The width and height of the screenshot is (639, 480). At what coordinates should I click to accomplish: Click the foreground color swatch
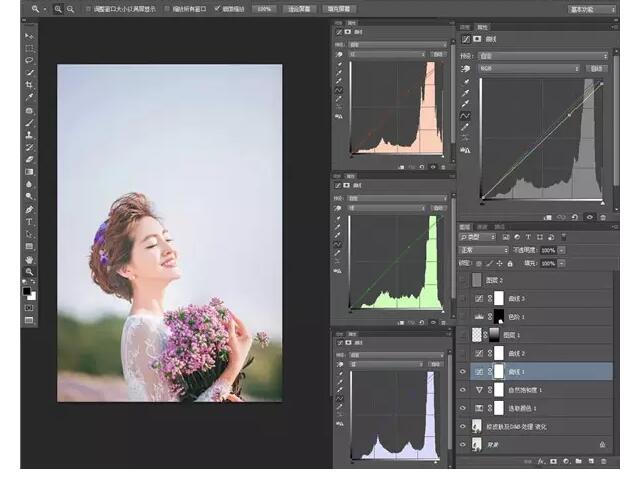[27, 289]
